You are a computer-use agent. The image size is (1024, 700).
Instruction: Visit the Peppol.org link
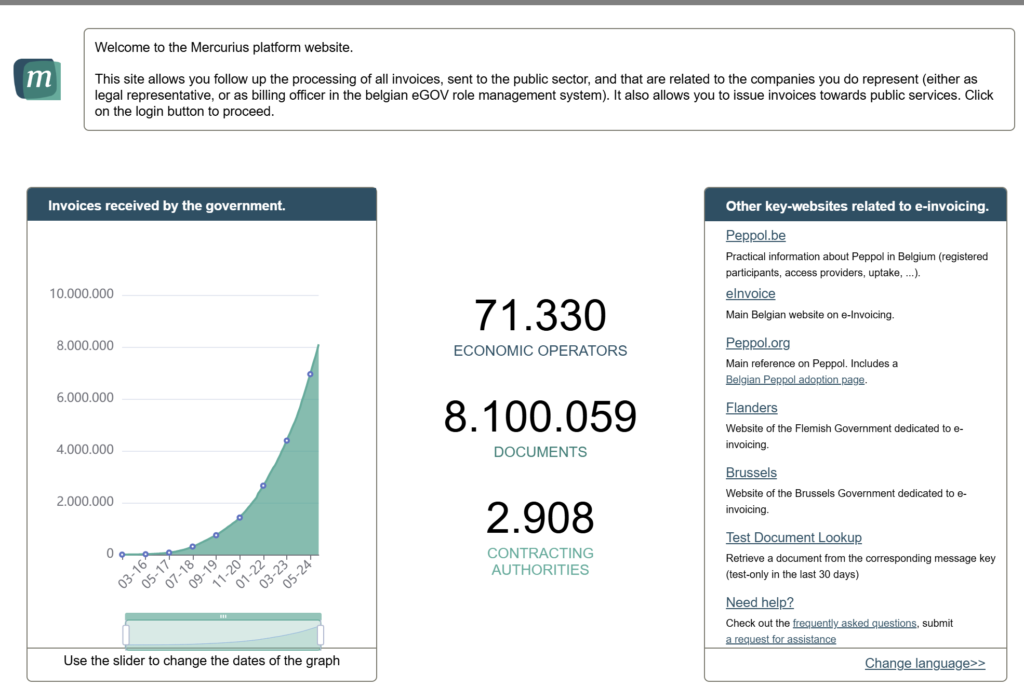758,343
